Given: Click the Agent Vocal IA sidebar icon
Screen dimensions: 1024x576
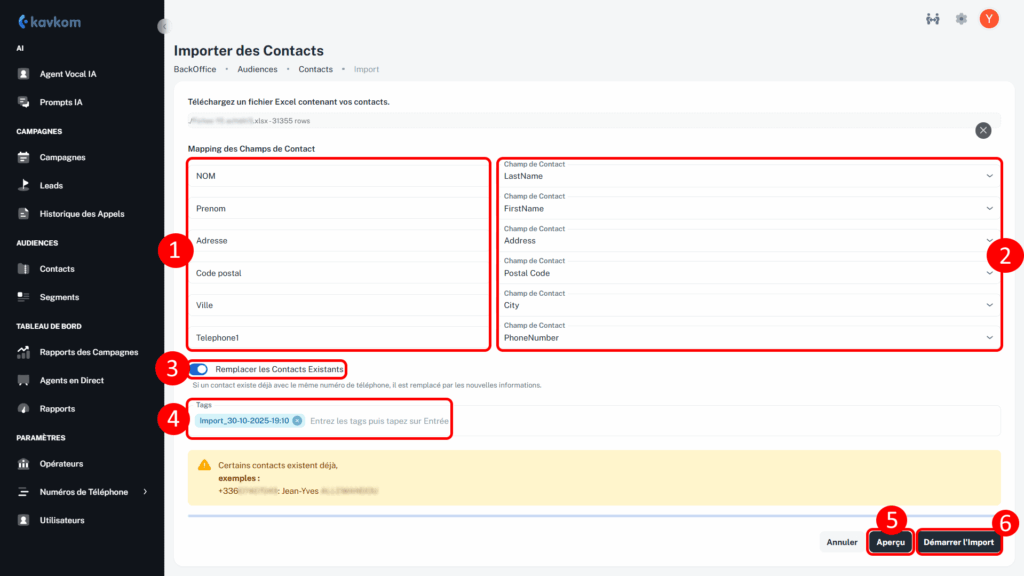Looking at the screenshot, I should (24, 74).
